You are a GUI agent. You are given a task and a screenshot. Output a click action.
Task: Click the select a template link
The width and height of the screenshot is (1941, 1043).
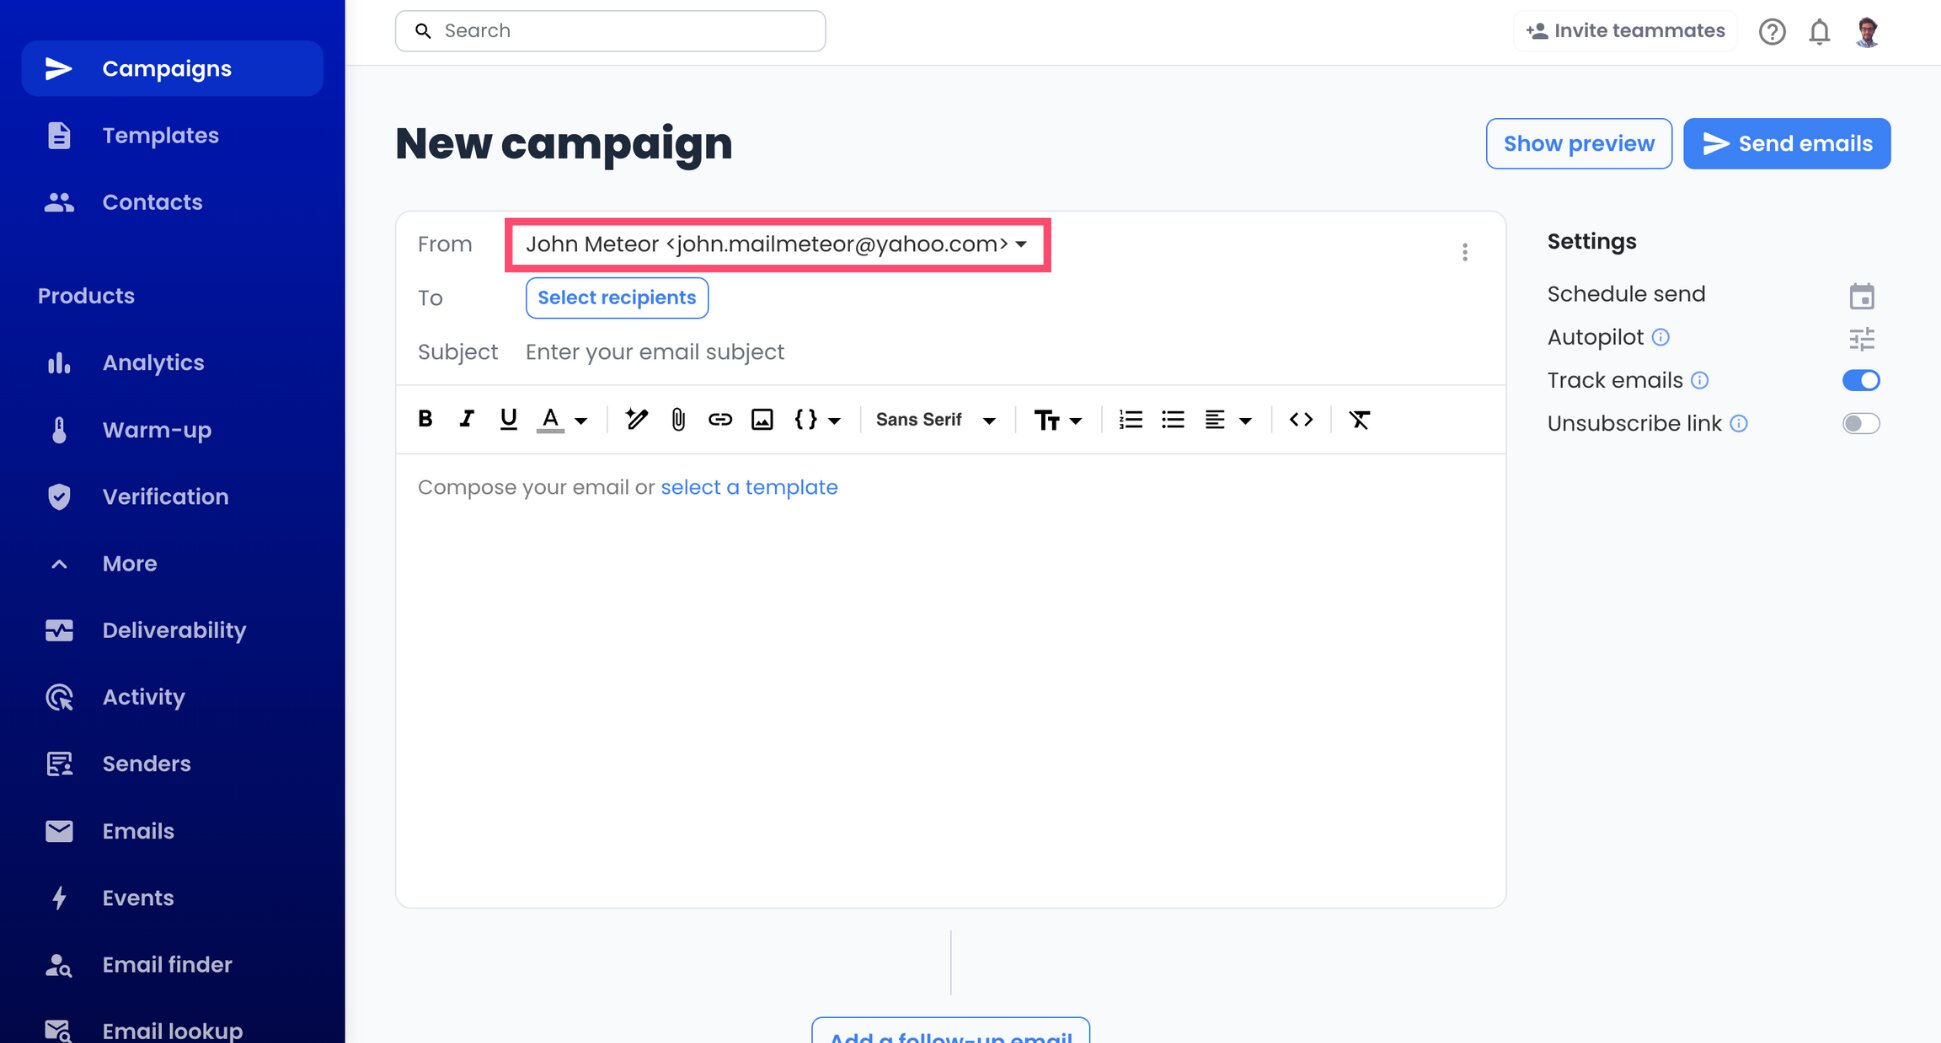(749, 487)
